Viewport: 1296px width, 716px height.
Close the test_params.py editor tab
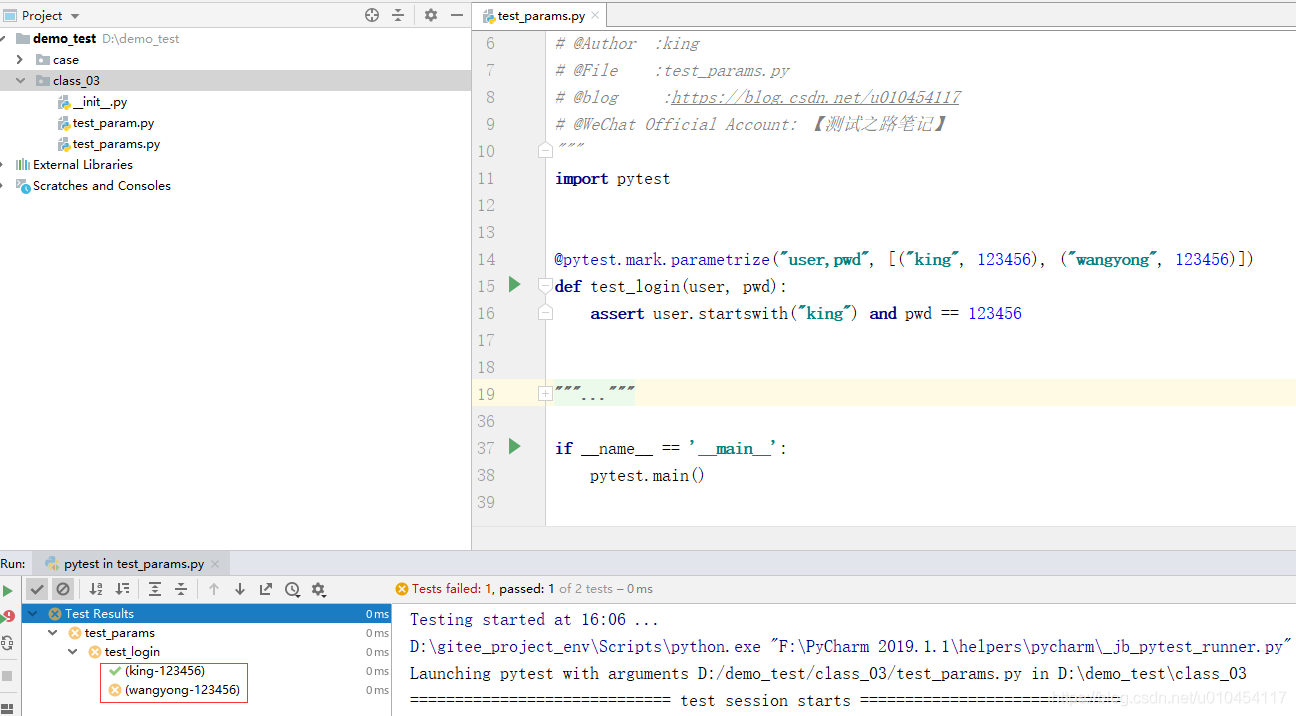point(595,15)
